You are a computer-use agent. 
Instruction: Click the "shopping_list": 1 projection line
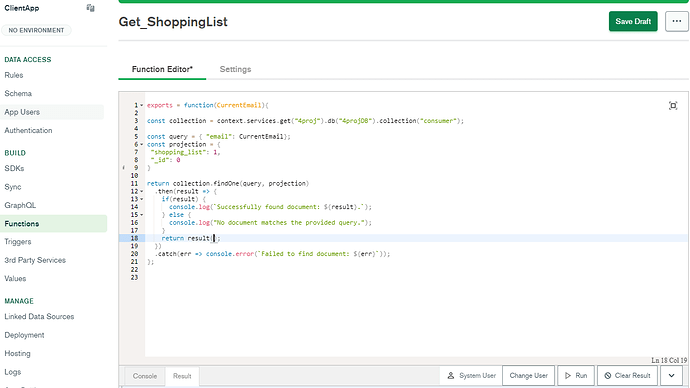point(185,152)
